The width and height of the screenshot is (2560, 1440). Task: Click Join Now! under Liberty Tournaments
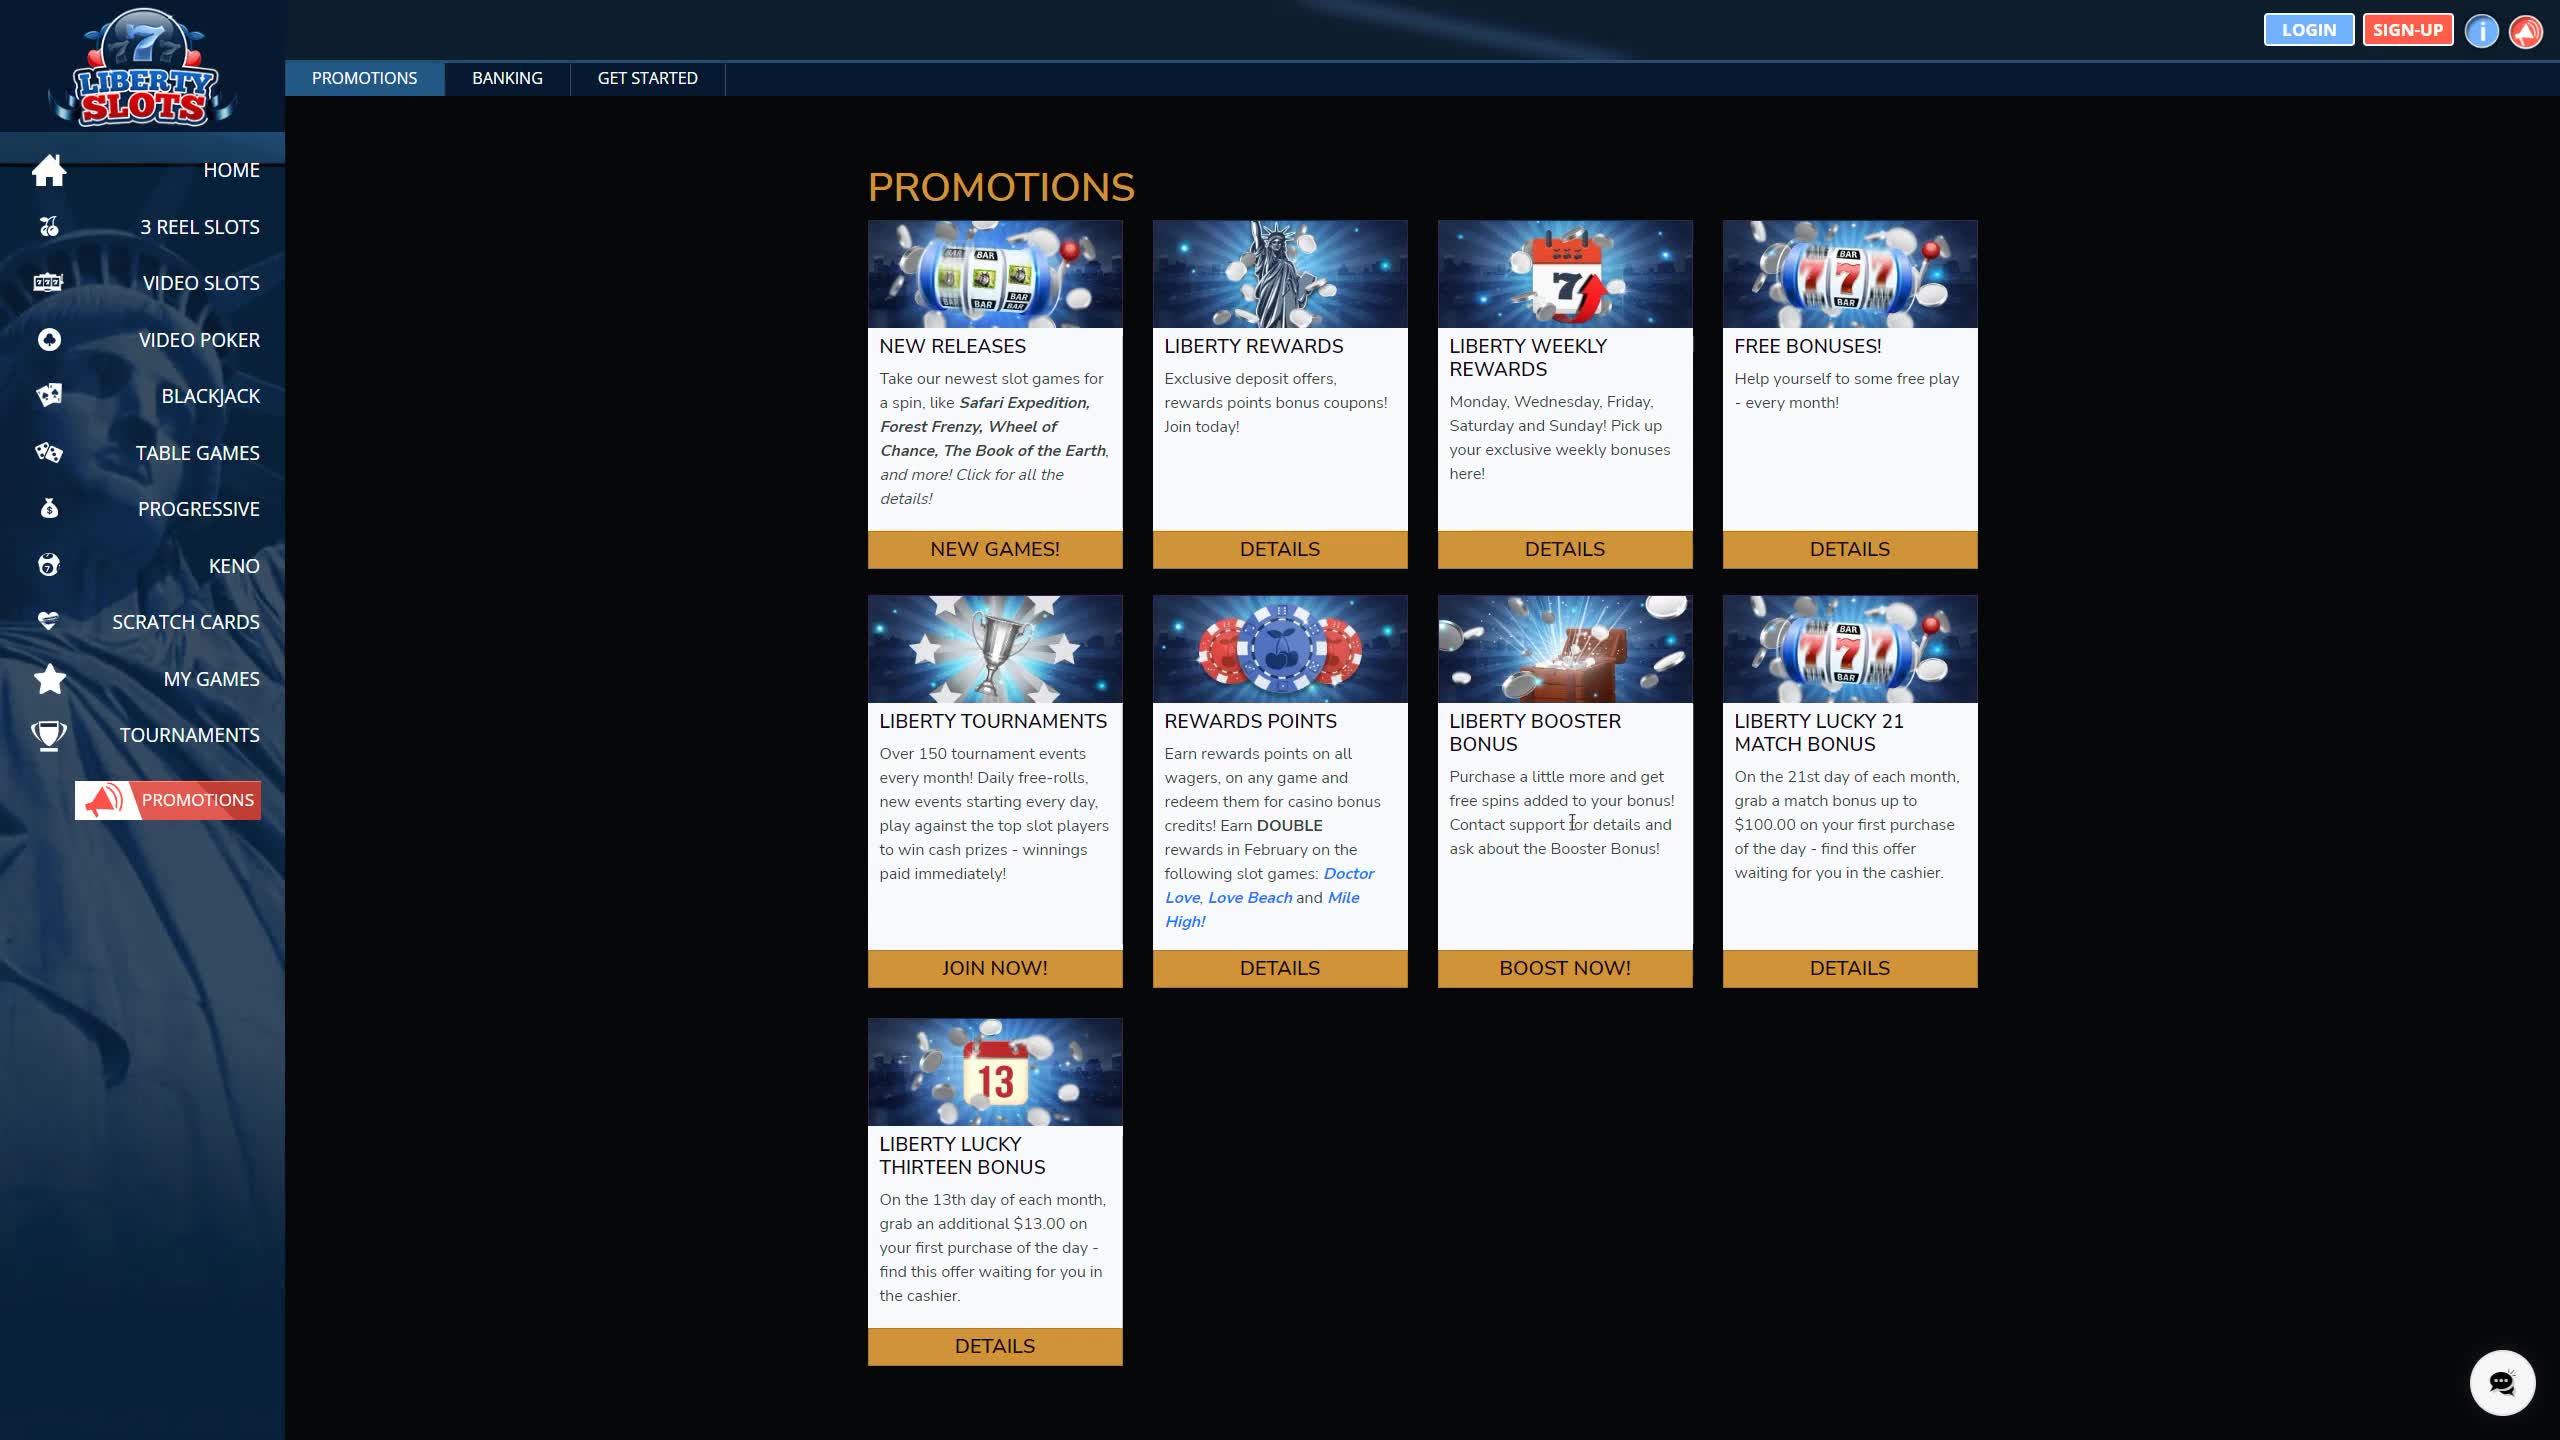[x=994, y=968]
